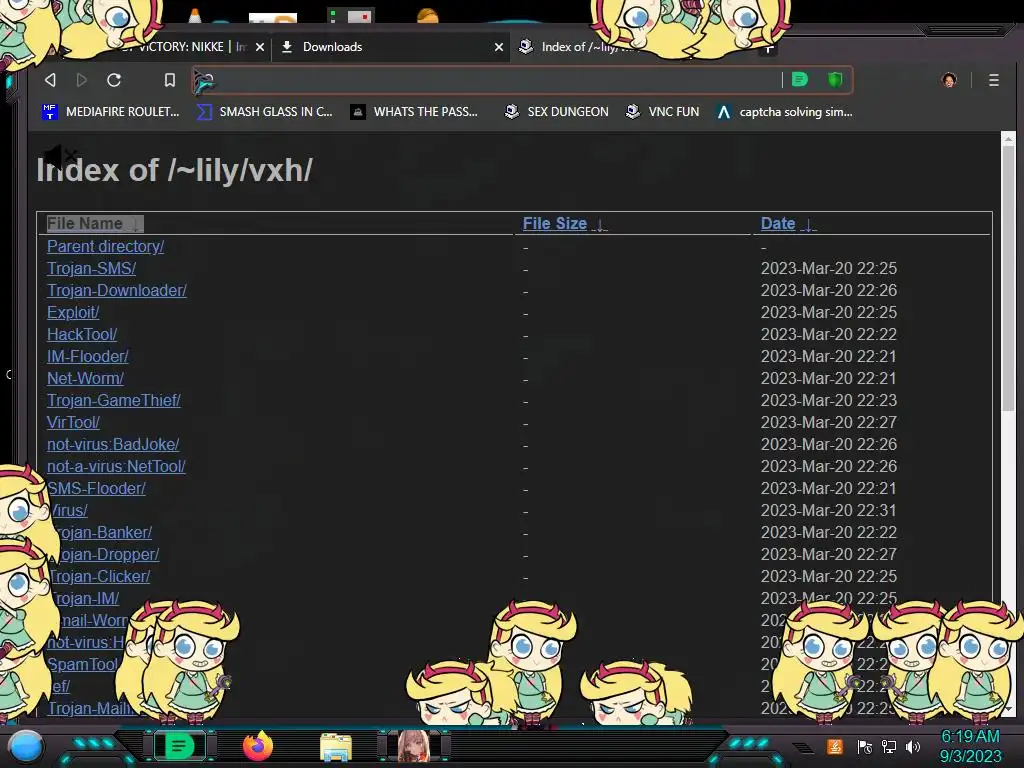Open the Trojan-Clicker/ folder

(100, 577)
